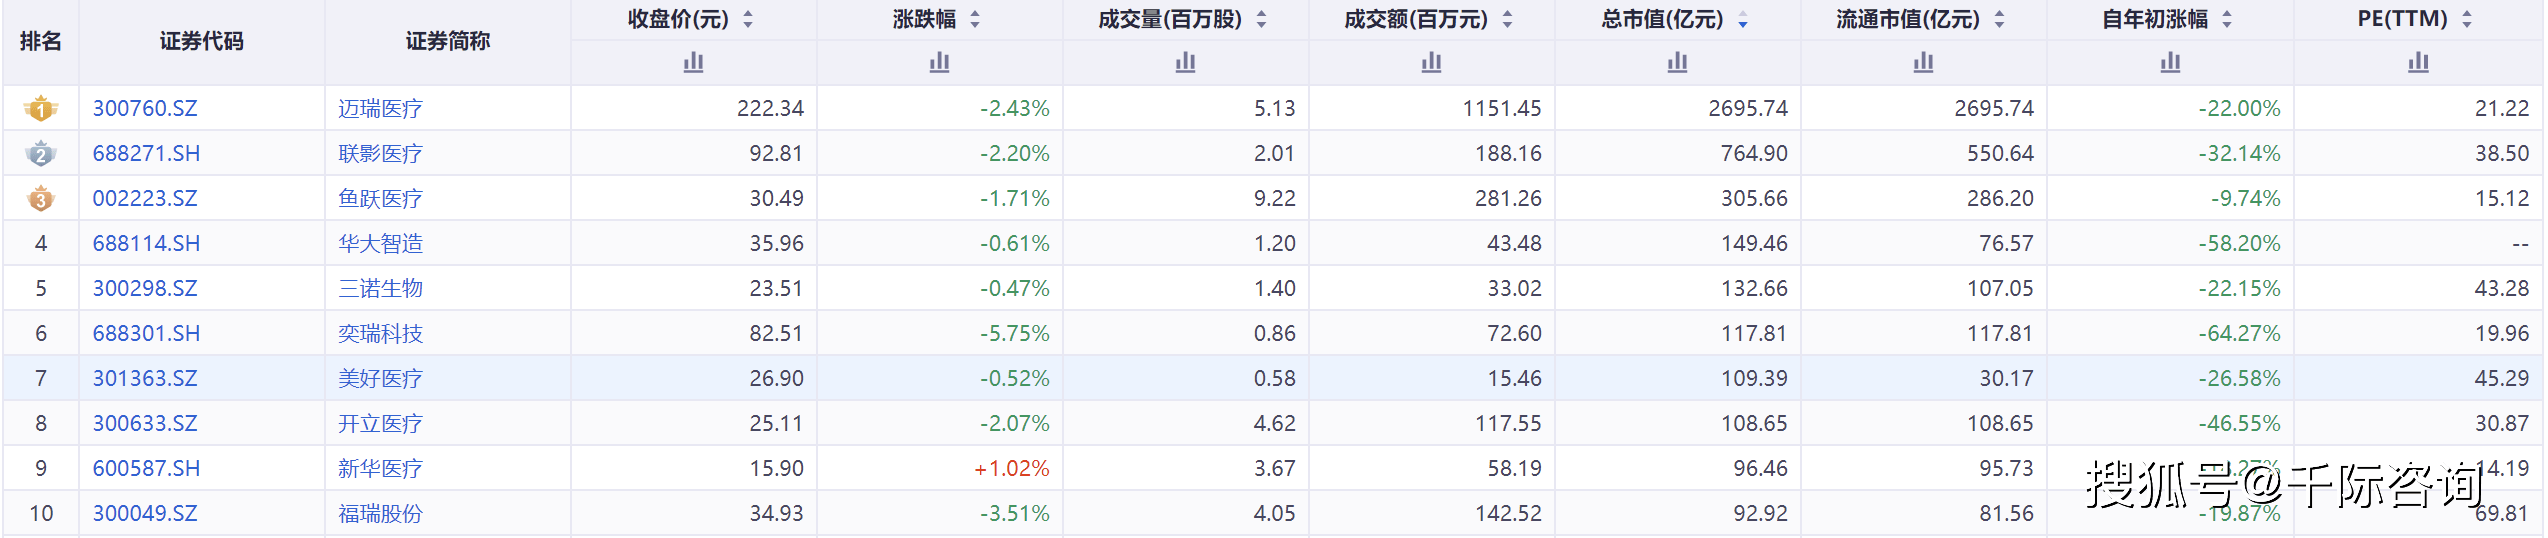Sort by 收盘价(元) using sort arrows
Viewport: 2548px width, 538px height.
pos(747,19)
